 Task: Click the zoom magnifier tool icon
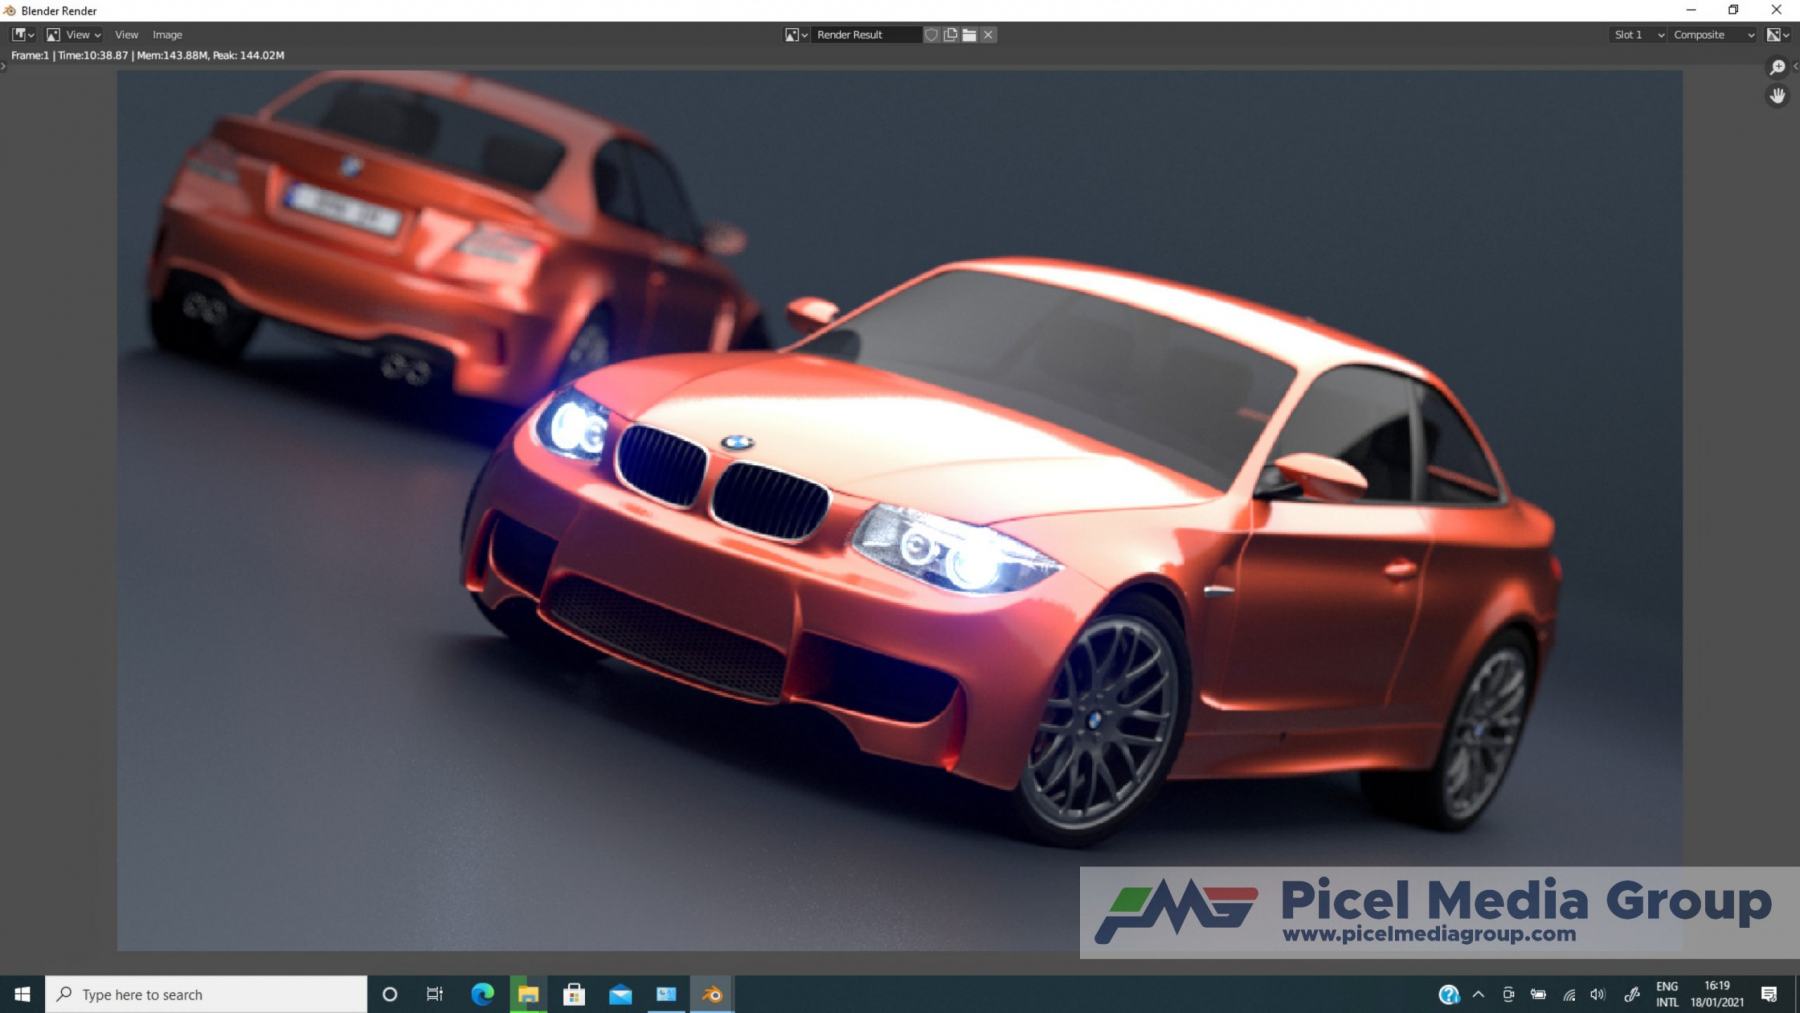tap(1777, 68)
